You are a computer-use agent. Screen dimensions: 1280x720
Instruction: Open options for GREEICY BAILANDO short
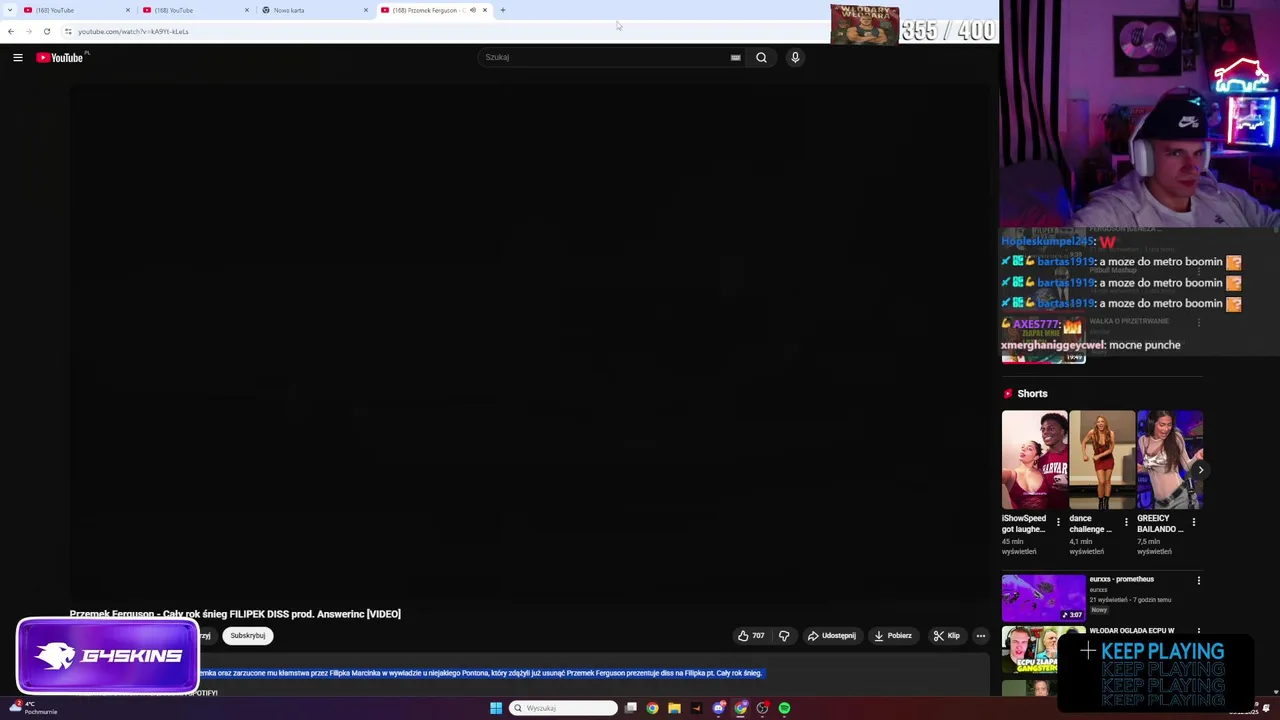(x=1194, y=522)
